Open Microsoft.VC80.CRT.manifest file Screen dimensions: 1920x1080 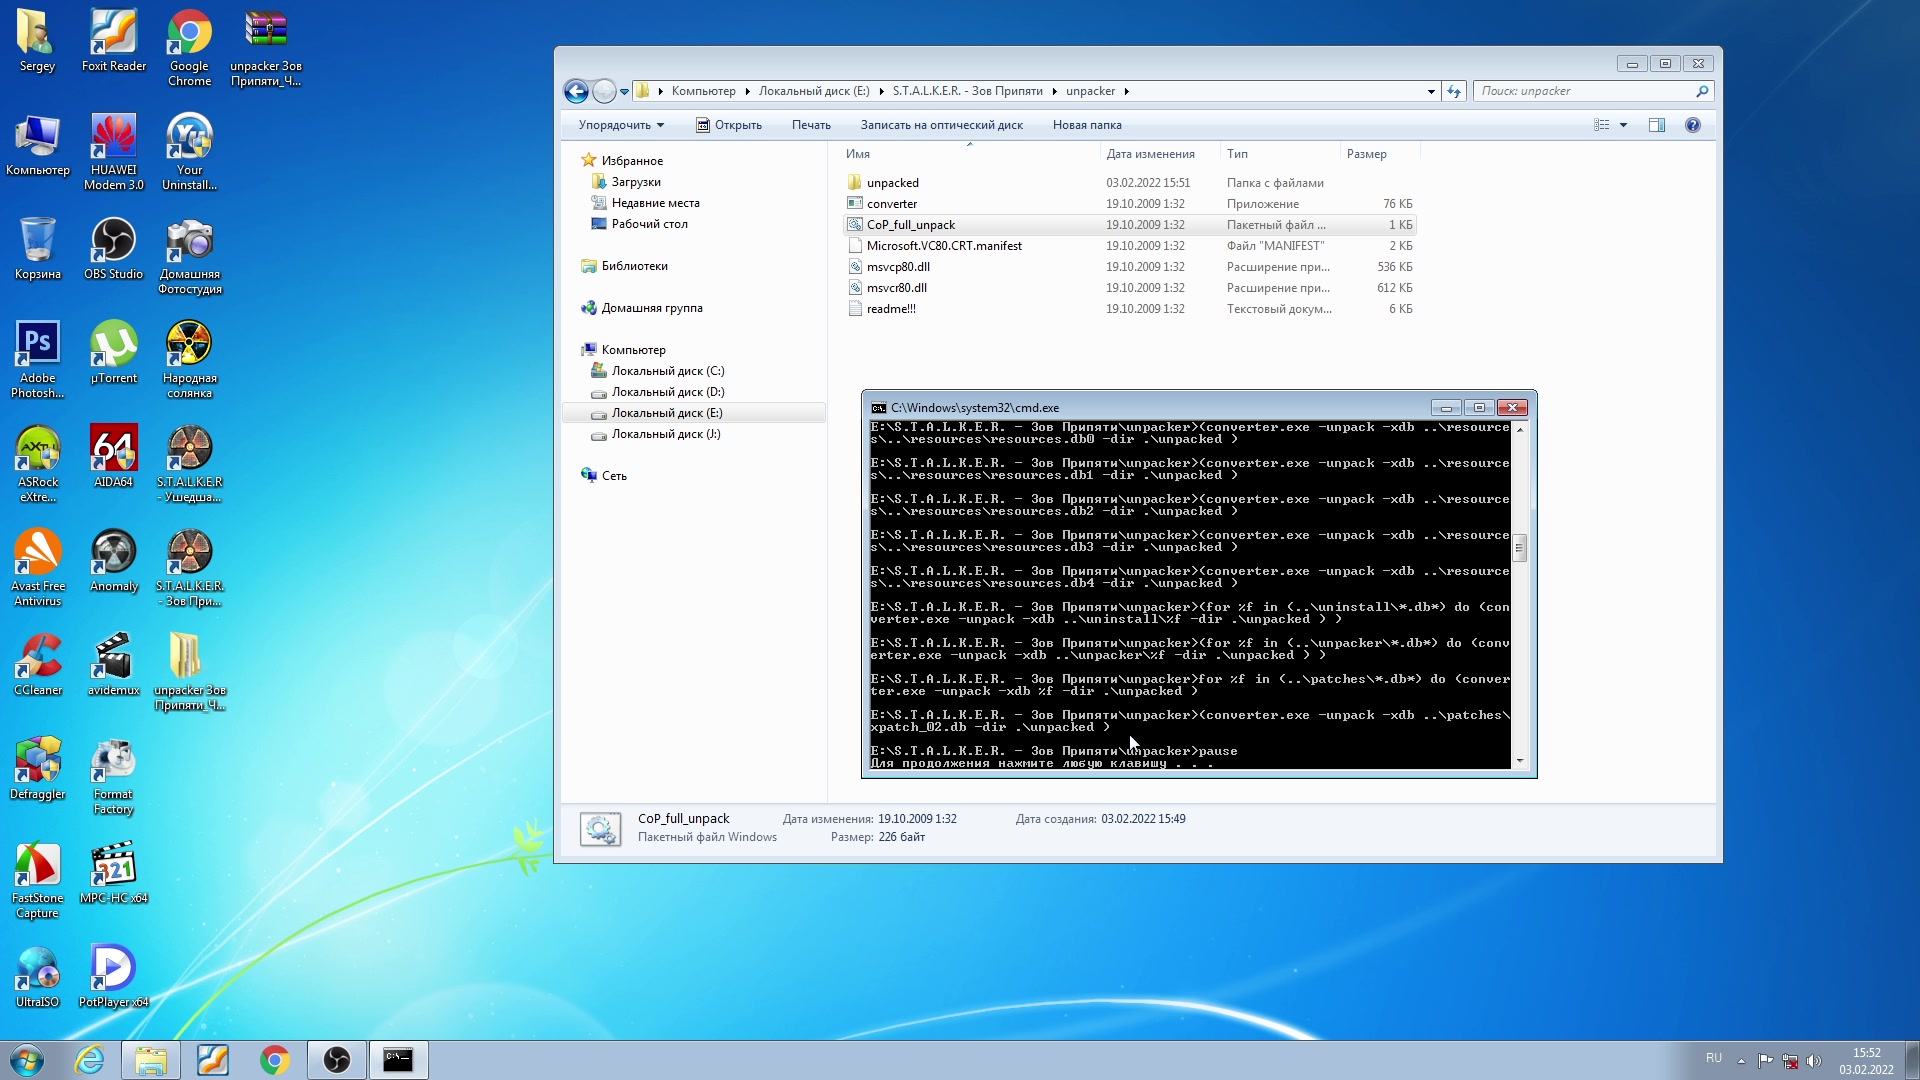click(945, 245)
